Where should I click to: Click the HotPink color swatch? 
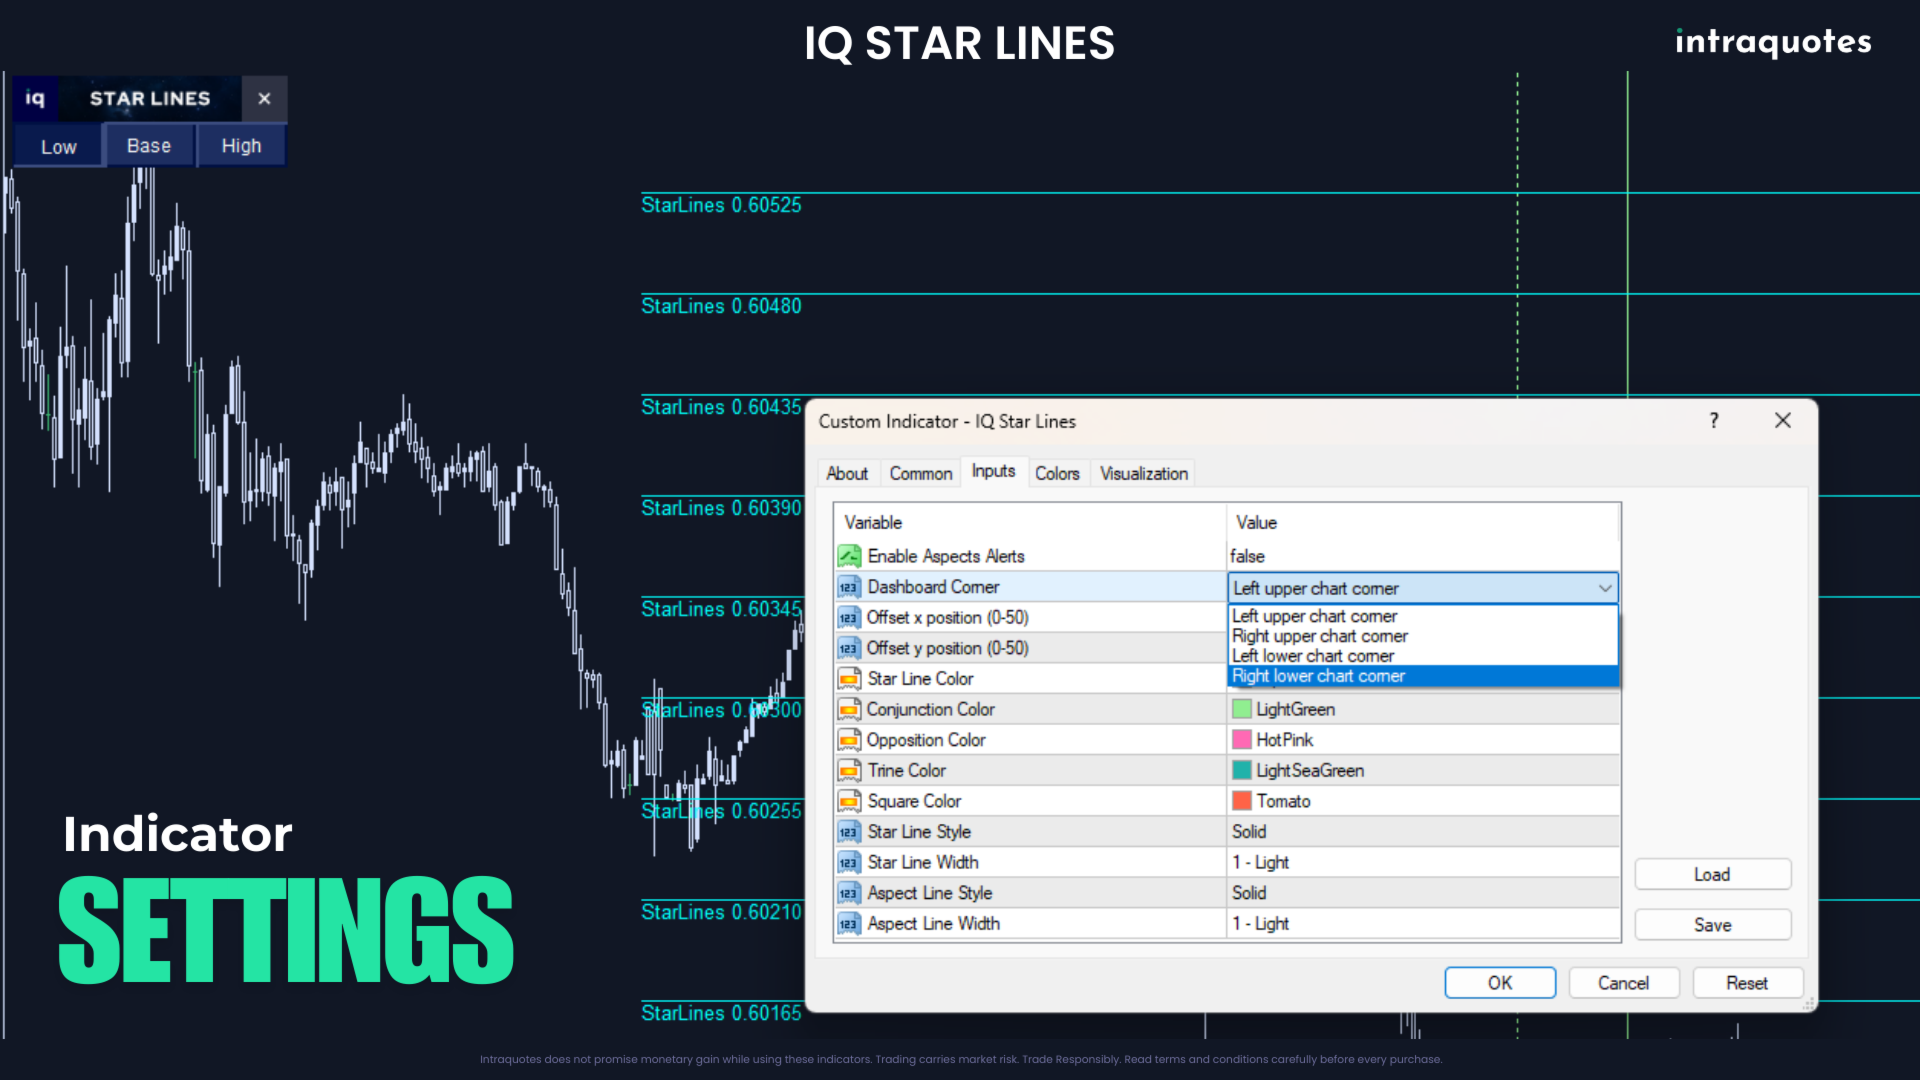click(1242, 740)
